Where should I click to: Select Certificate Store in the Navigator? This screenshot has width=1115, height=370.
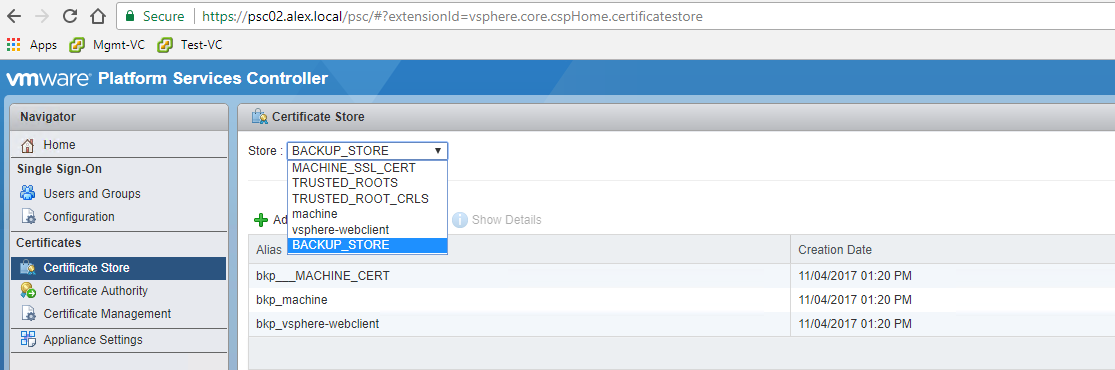click(119, 268)
